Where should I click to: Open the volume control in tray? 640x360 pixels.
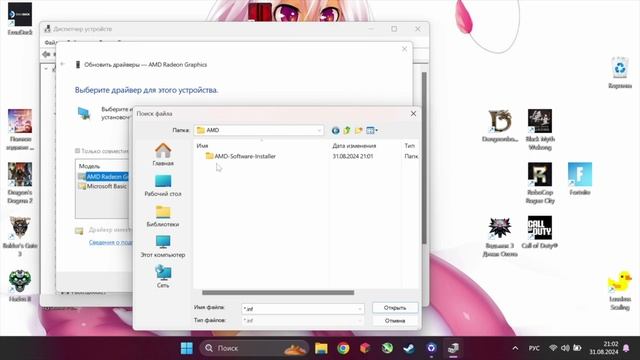pos(565,348)
